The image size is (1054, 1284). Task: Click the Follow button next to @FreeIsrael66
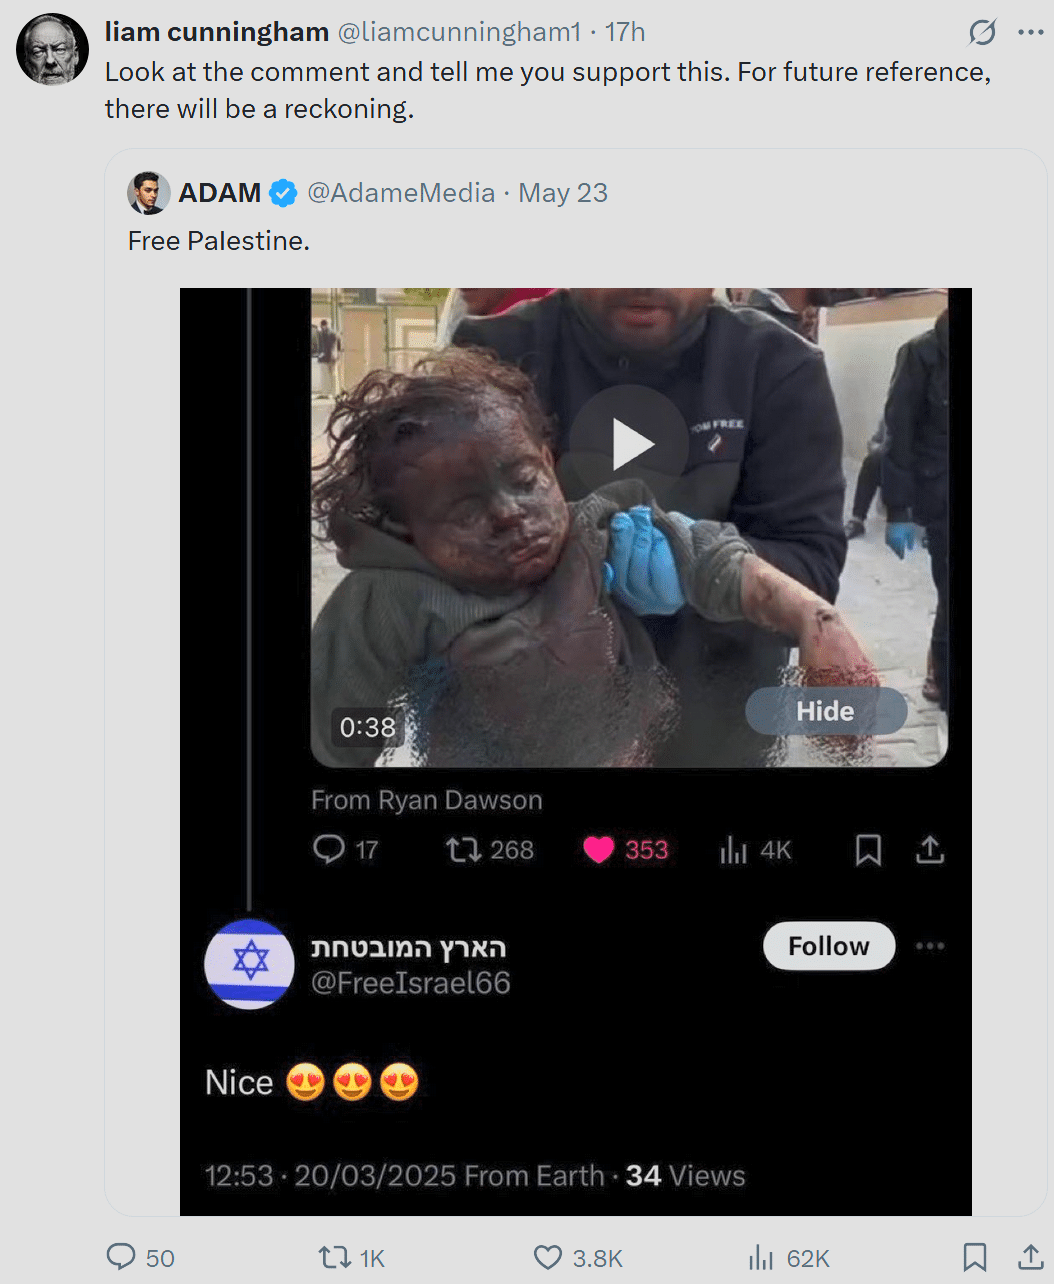[829, 946]
